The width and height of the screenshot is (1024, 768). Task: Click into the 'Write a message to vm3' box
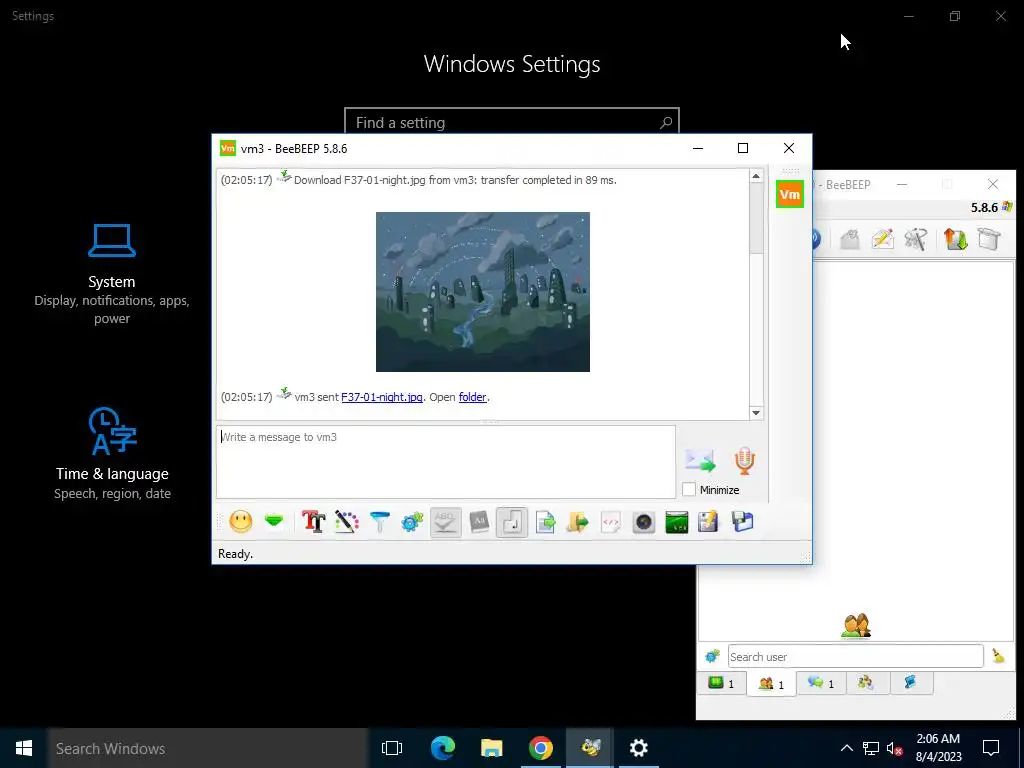446,462
